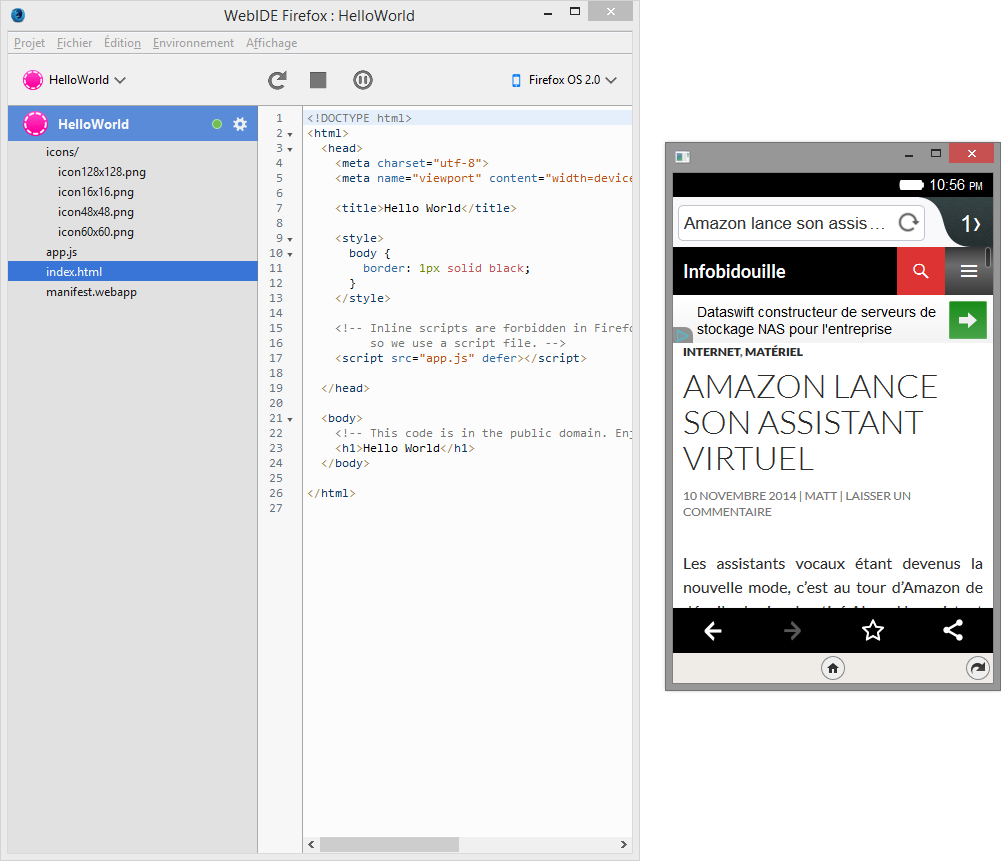Screen dimensions: 1001x861
Task: Open the Fichier menu
Action: 74,43
